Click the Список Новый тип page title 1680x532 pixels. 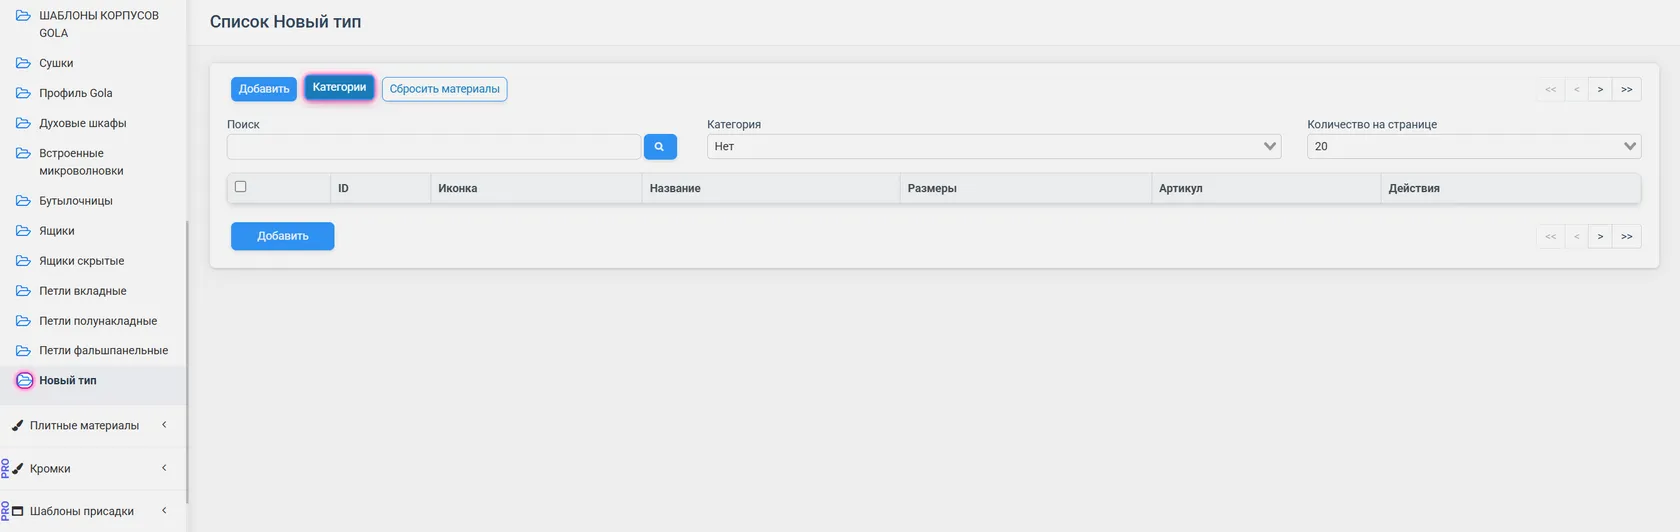pos(285,22)
